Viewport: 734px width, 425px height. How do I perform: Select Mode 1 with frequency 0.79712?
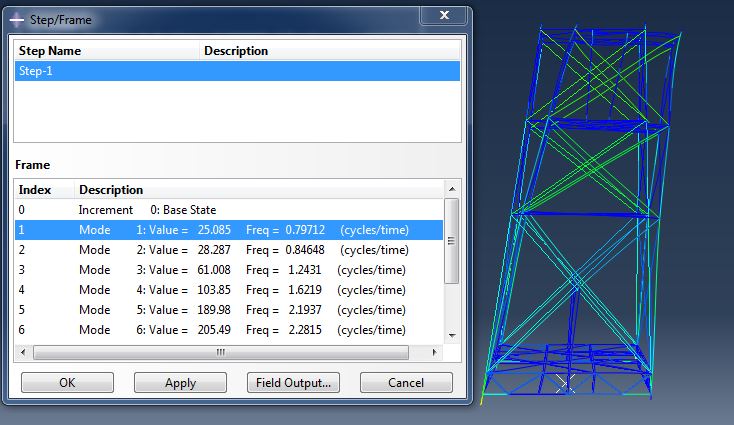click(x=228, y=230)
